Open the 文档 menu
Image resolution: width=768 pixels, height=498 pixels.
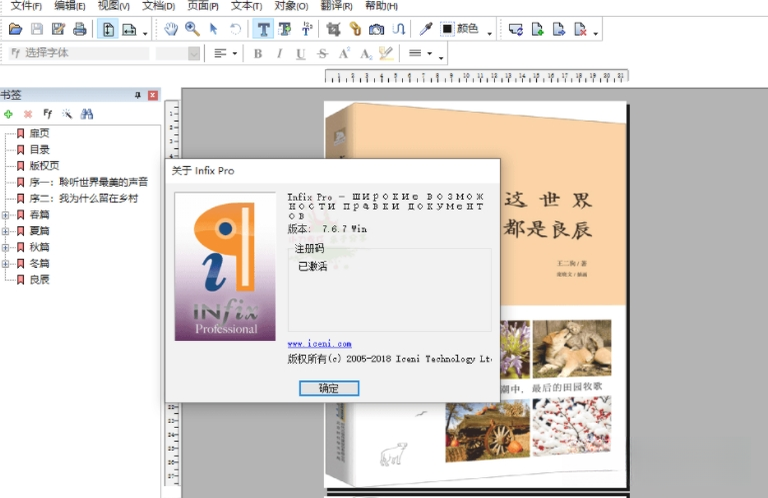pos(158,6)
